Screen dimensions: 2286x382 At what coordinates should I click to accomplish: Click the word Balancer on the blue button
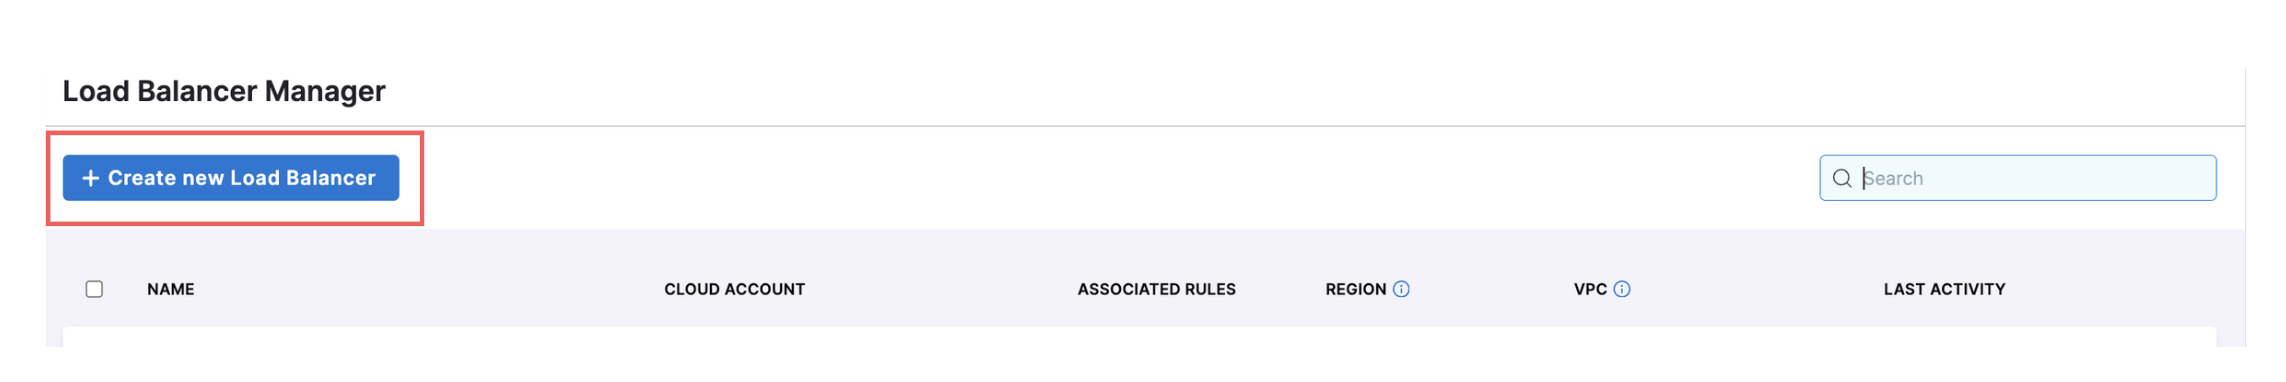(x=331, y=178)
